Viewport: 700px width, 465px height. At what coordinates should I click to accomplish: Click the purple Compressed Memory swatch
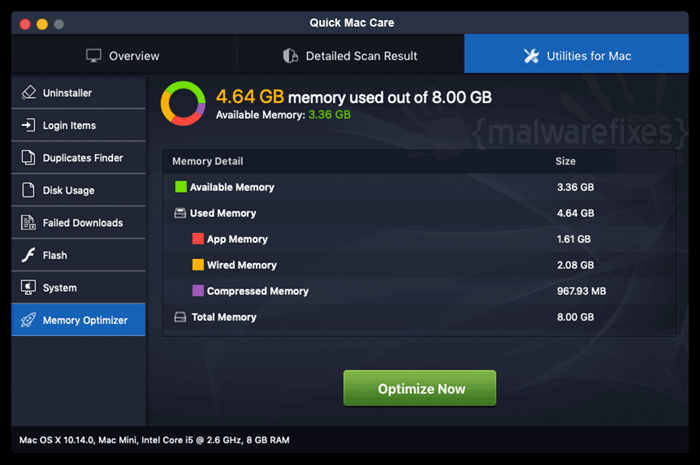pyautogui.click(x=198, y=291)
